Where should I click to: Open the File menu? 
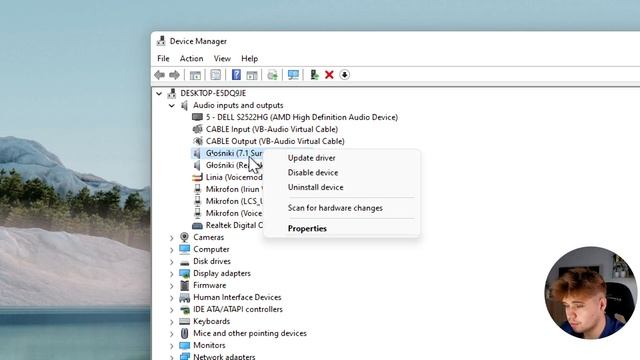pos(163,58)
